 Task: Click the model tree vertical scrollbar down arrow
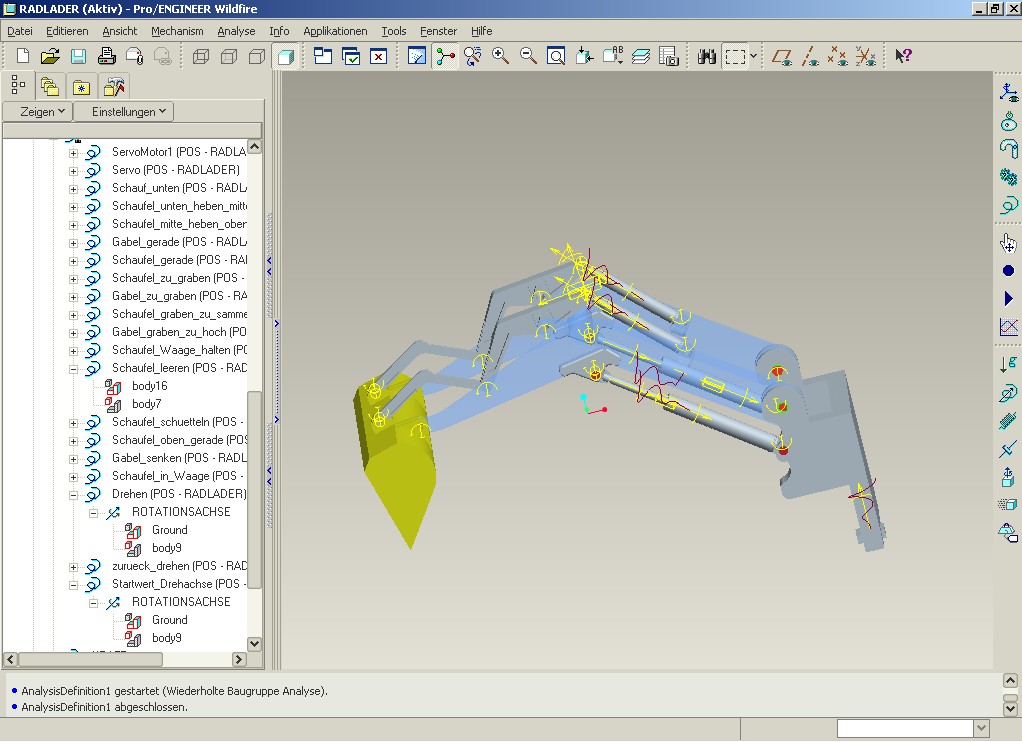click(x=254, y=644)
